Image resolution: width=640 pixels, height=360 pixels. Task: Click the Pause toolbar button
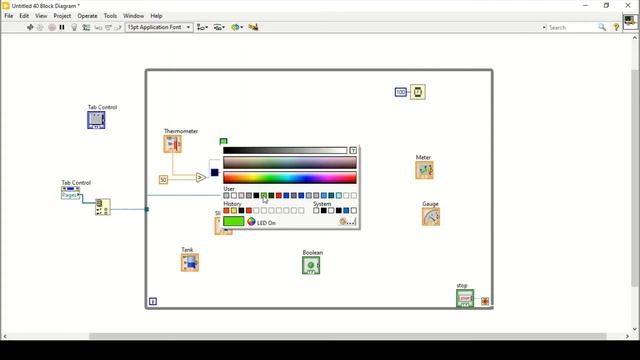pos(62,27)
